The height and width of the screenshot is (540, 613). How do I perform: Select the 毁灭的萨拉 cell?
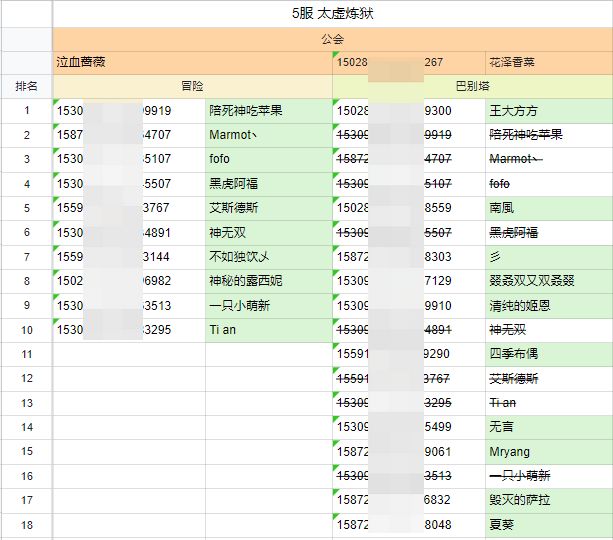pyautogui.click(x=549, y=501)
